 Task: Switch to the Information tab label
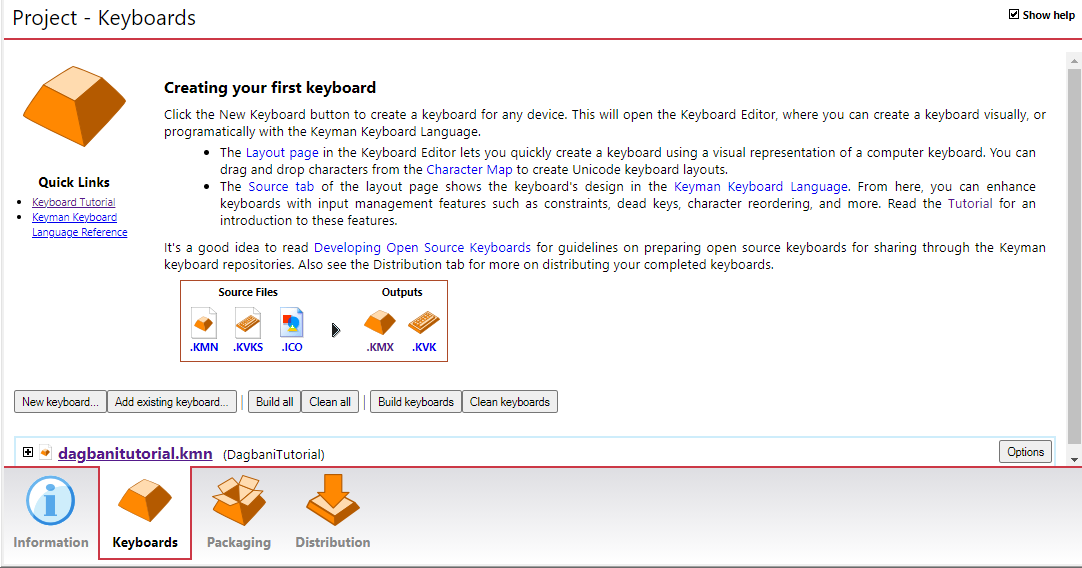[51, 542]
